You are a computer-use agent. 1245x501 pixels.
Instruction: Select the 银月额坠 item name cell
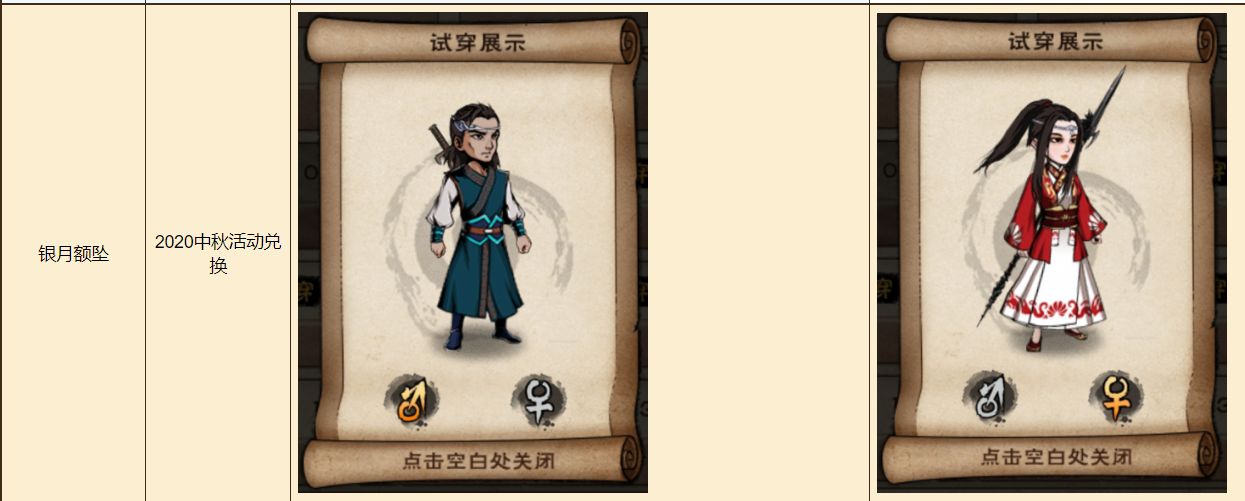[73, 255]
